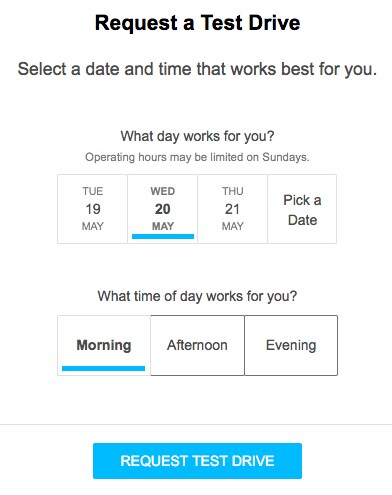Switch time of day to Evening
This screenshot has height=495, width=392.
(291, 345)
